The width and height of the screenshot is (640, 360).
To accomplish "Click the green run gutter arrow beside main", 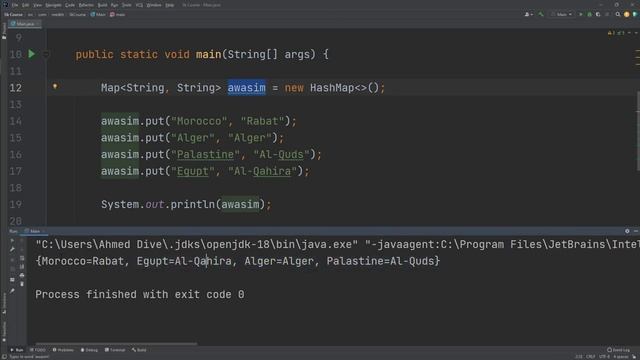I will coord(31,54).
